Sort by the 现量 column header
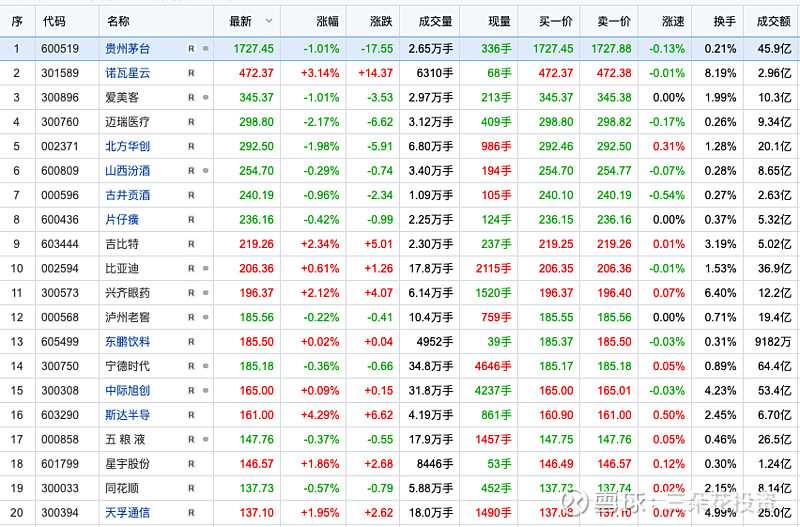Viewport: 800px width, 527px height. tap(499, 21)
